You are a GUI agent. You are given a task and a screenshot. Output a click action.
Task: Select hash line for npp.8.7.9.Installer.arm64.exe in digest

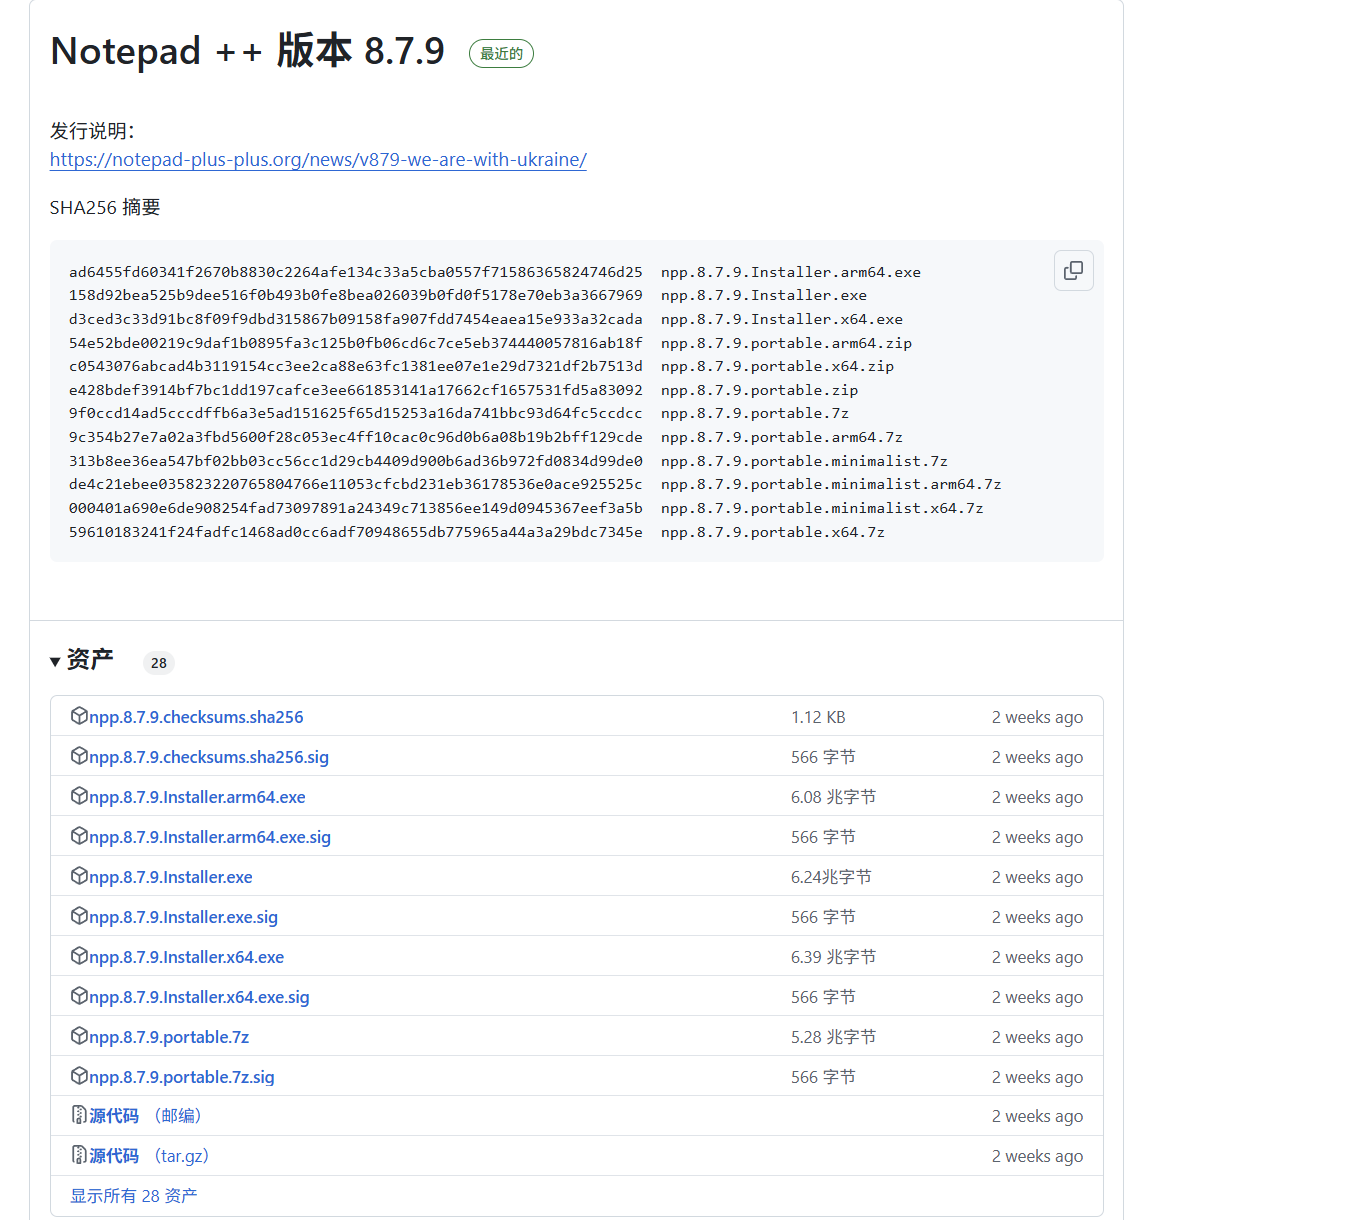[x=495, y=272]
